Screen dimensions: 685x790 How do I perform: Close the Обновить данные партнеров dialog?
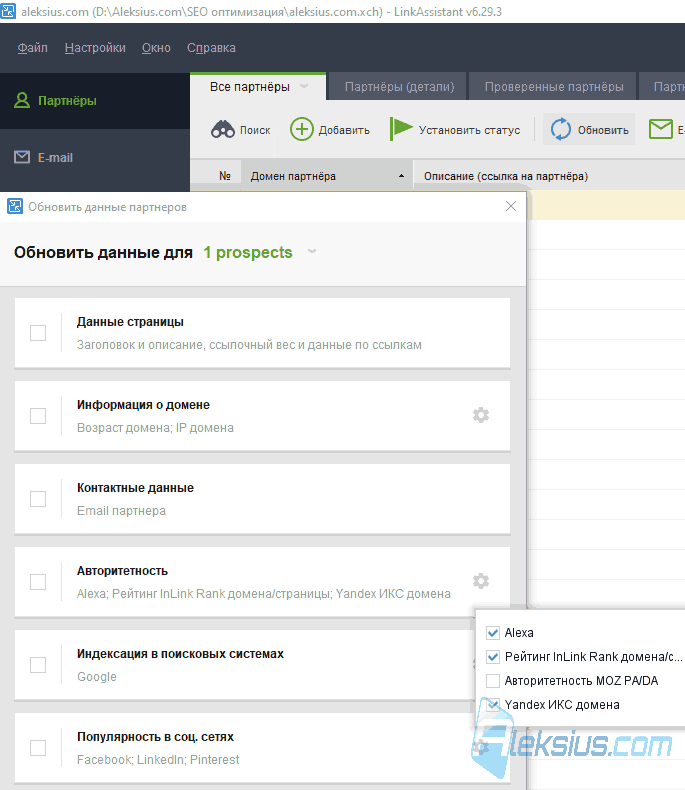pyautogui.click(x=511, y=206)
